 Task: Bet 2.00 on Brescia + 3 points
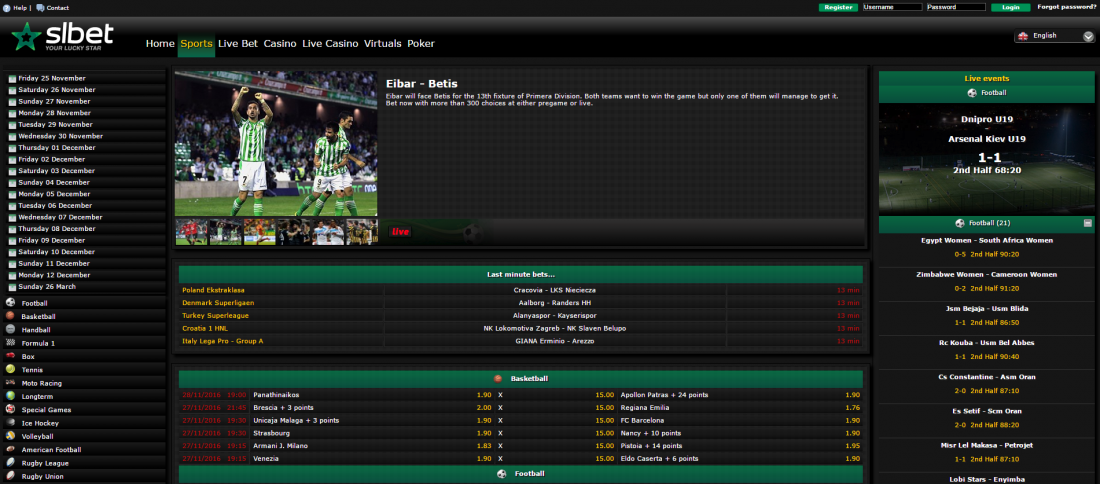tap(483, 408)
